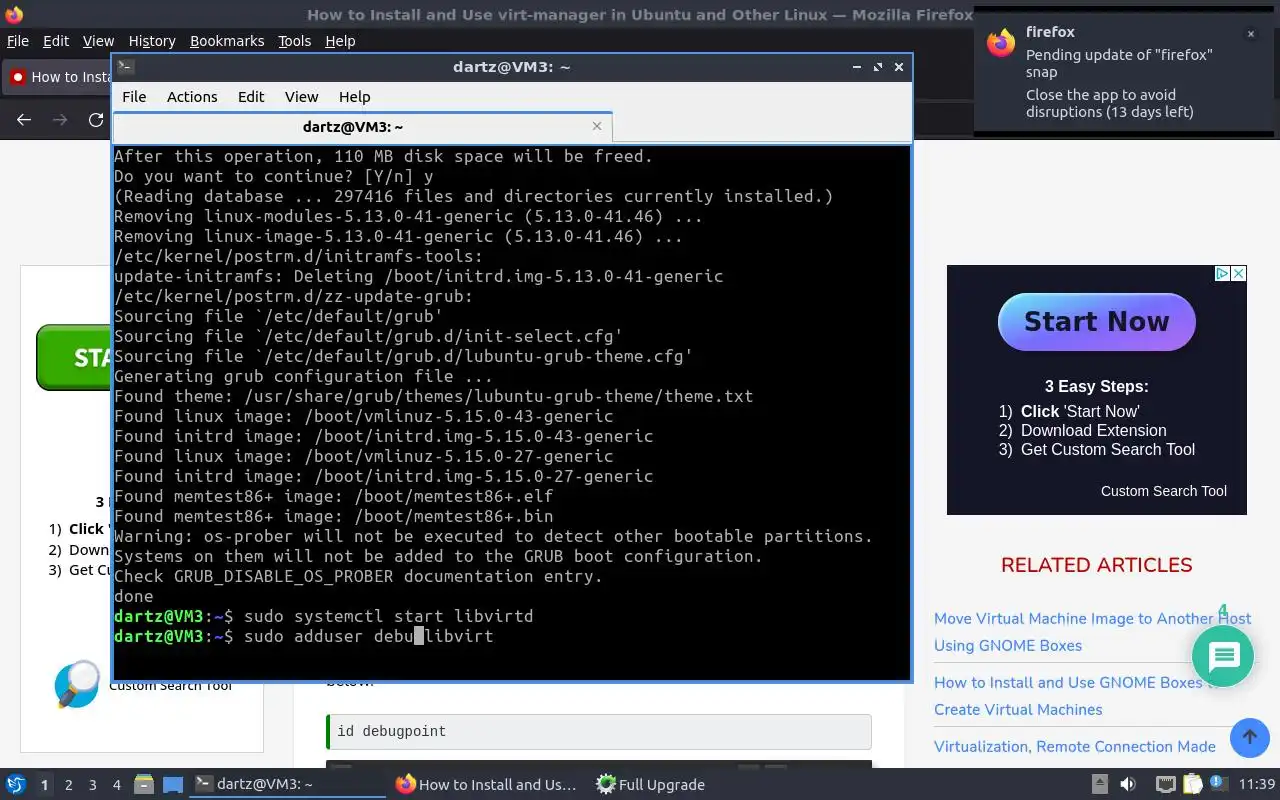The width and height of the screenshot is (1280, 800).
Task: Dismiss the Firefox snap update notification
Action: (x=1250, y=34)
